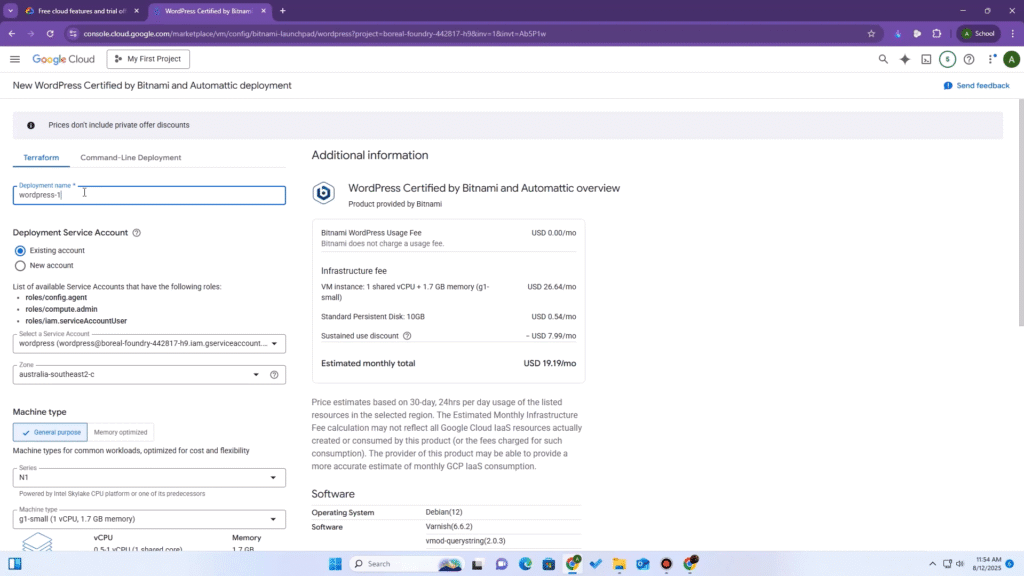Select the Existing account radio button
Viewport: 1024px width, 576px height.
pos(20,251)
